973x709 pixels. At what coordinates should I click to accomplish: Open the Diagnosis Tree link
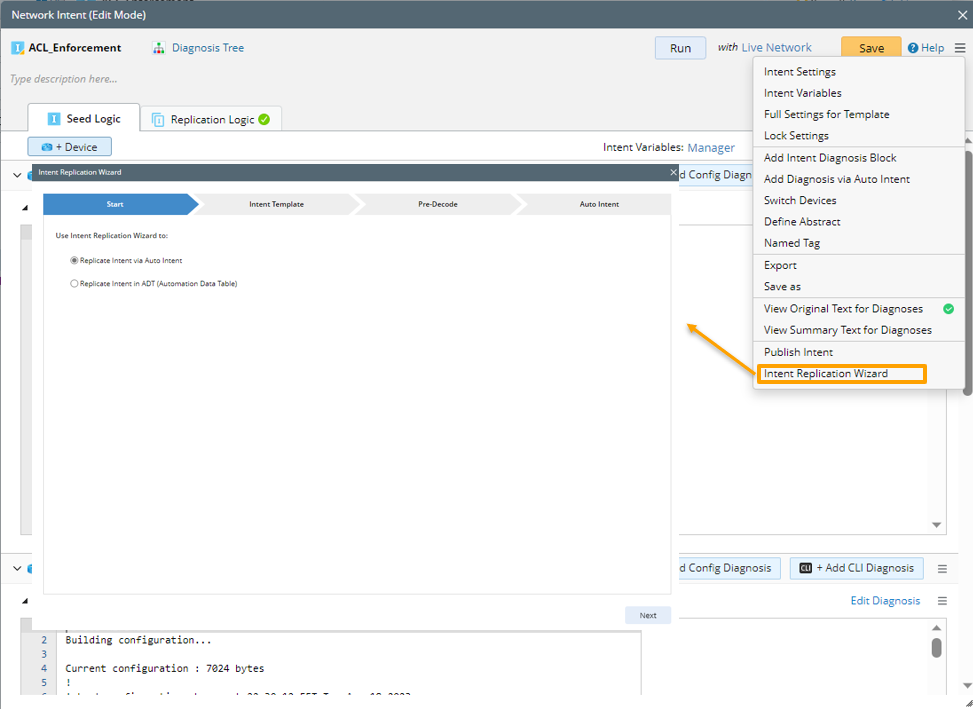pyautogui.click(x=208, y=48)
